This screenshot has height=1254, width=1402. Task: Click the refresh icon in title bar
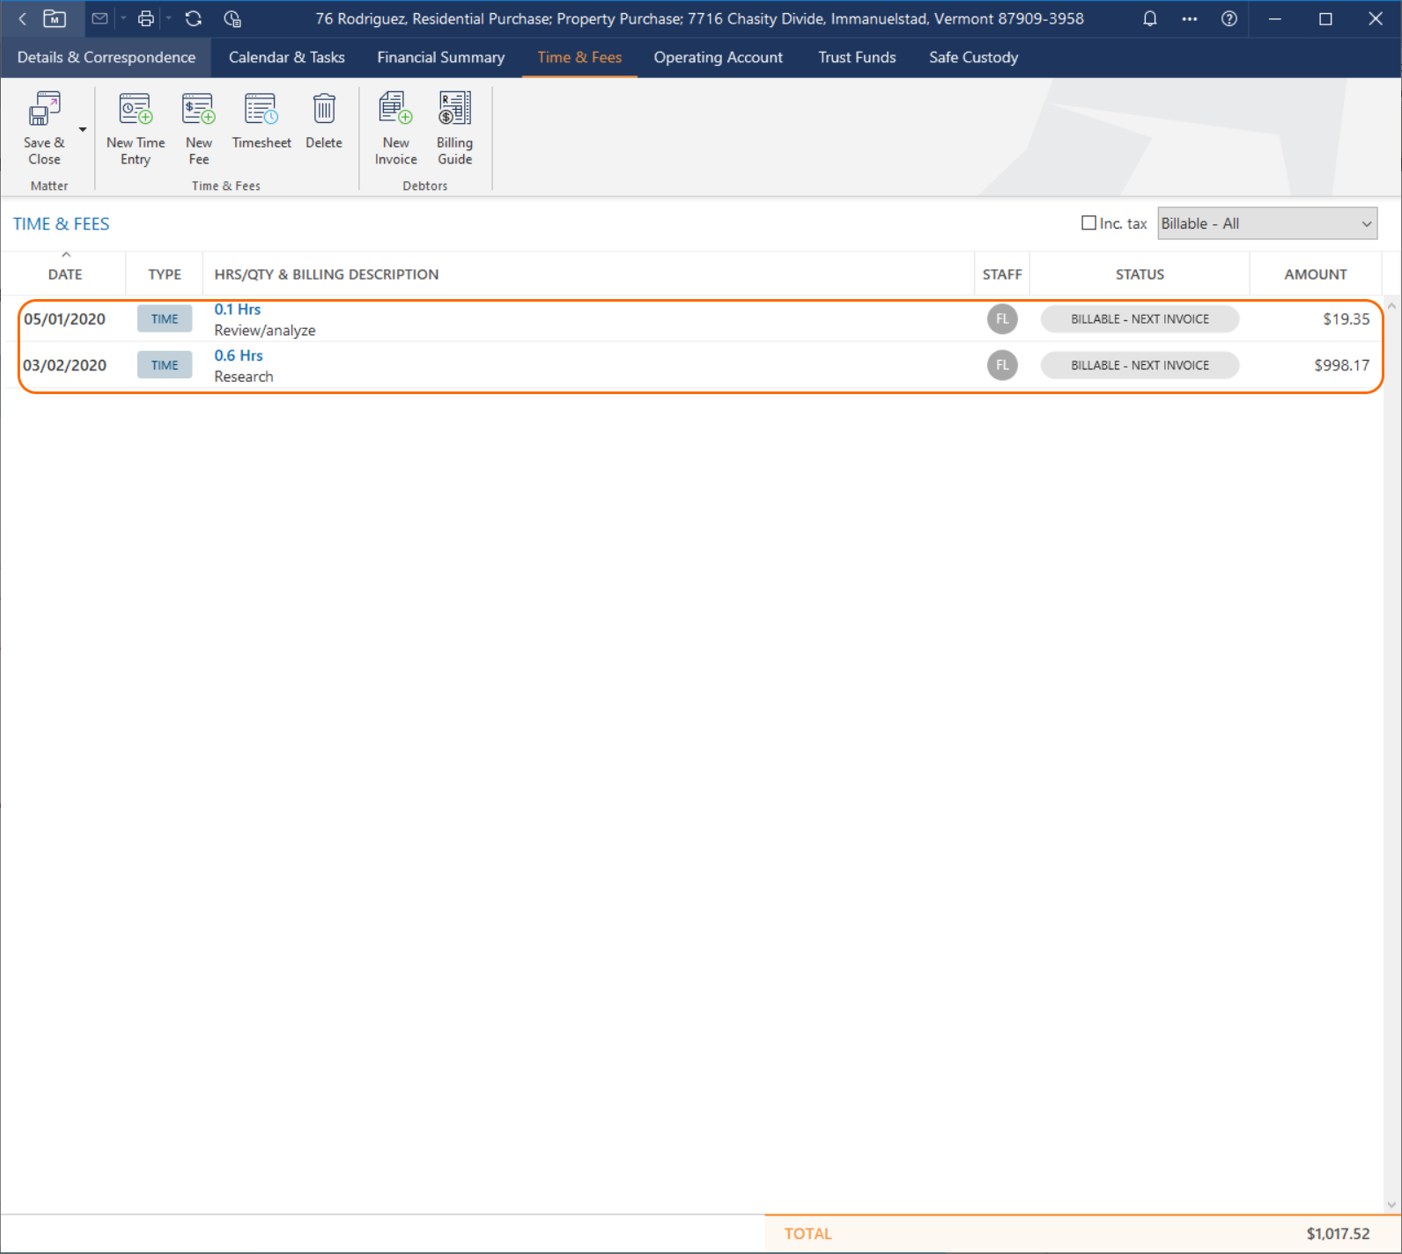pyautogui.click(x=193, y=19)
